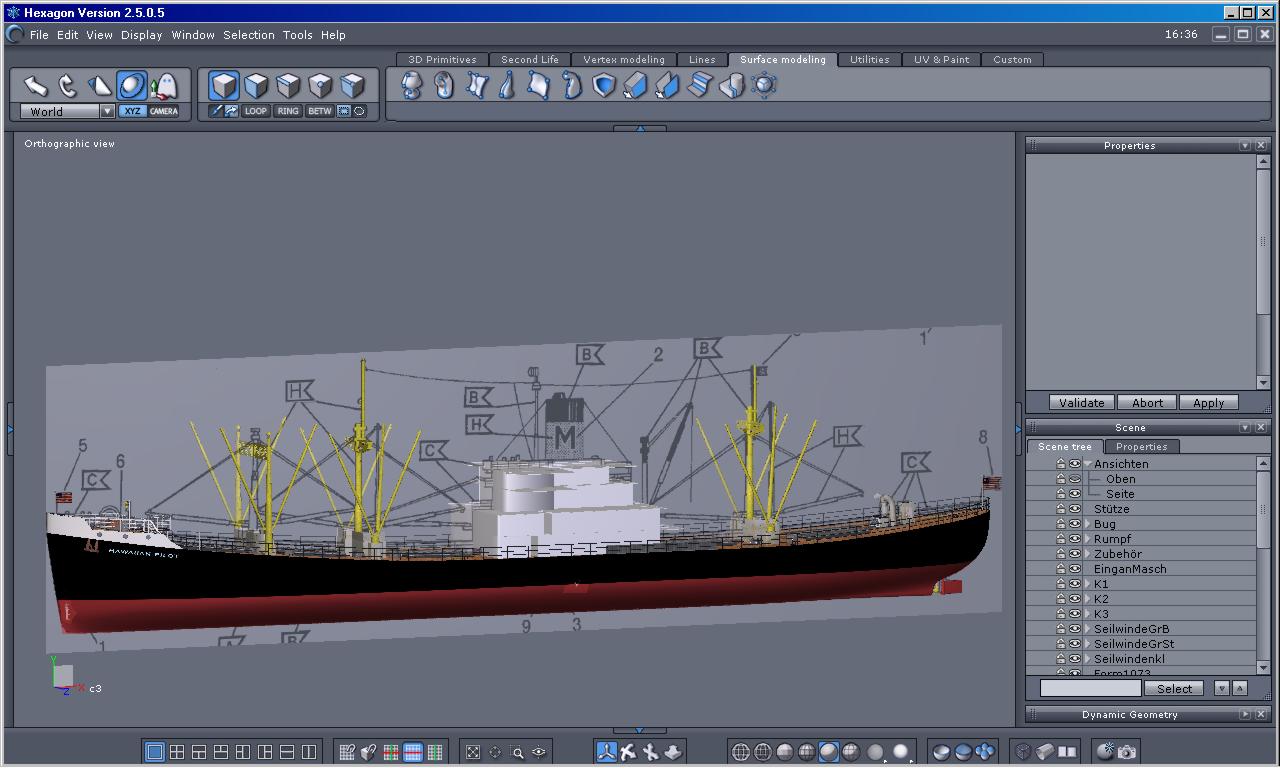Choose the scale manipulator tool
1280x768 pixels.
[x=100, y=86]
